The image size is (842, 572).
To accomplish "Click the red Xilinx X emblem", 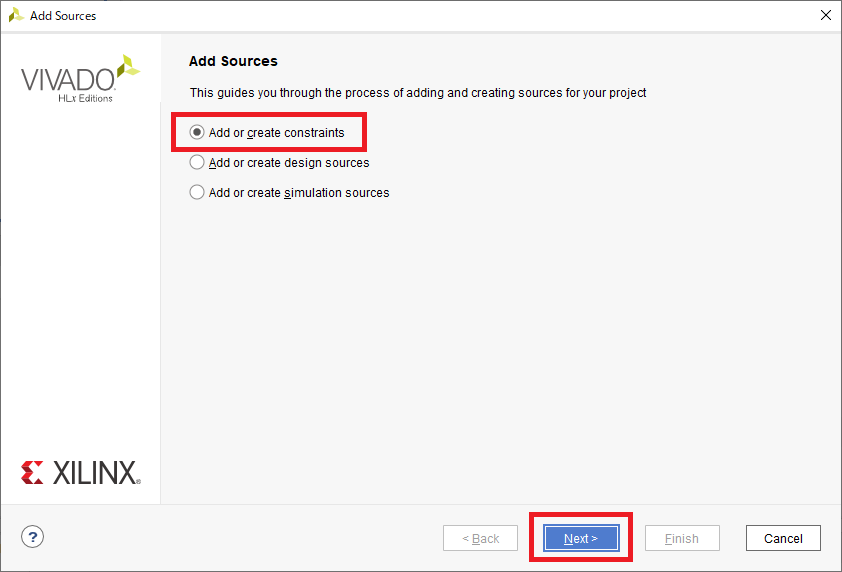I will tap(32, 473).
